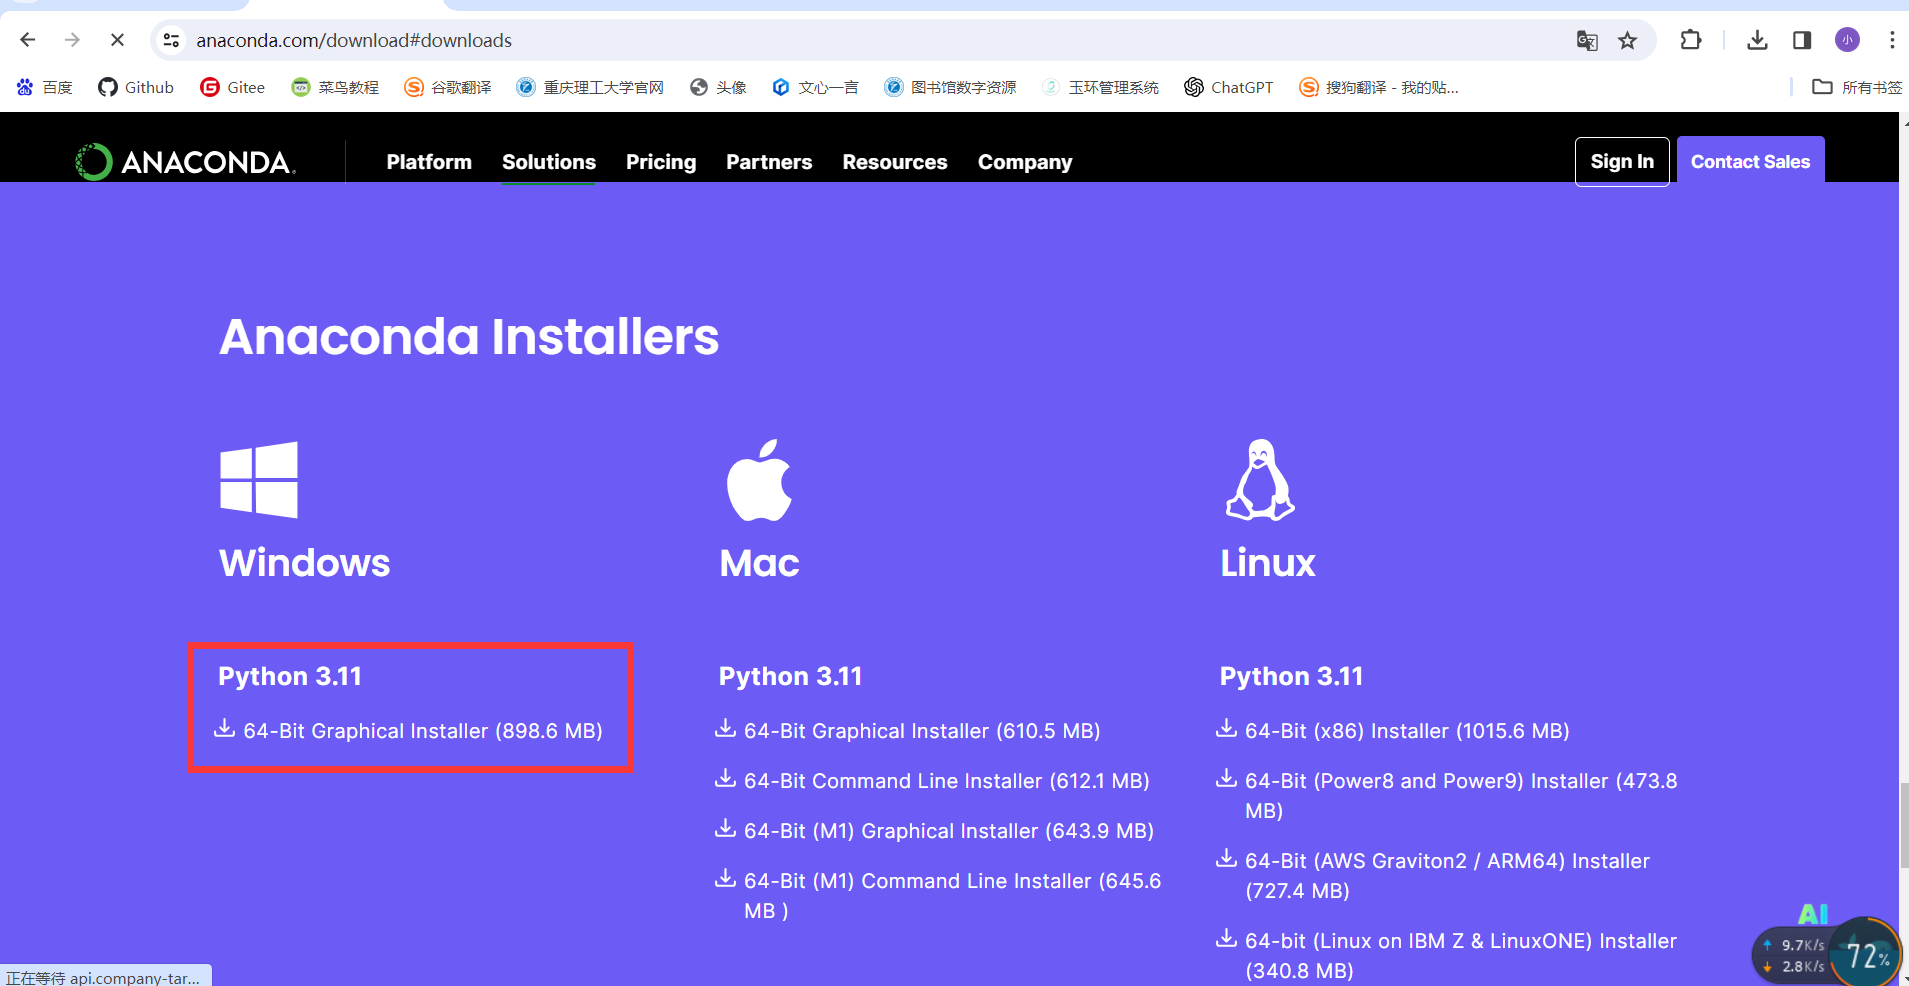Download Mac 64-Bit Graphical Installer (610.5 MB)
The width and height of the screenshot is (1909, 986).
coord(908,731)
